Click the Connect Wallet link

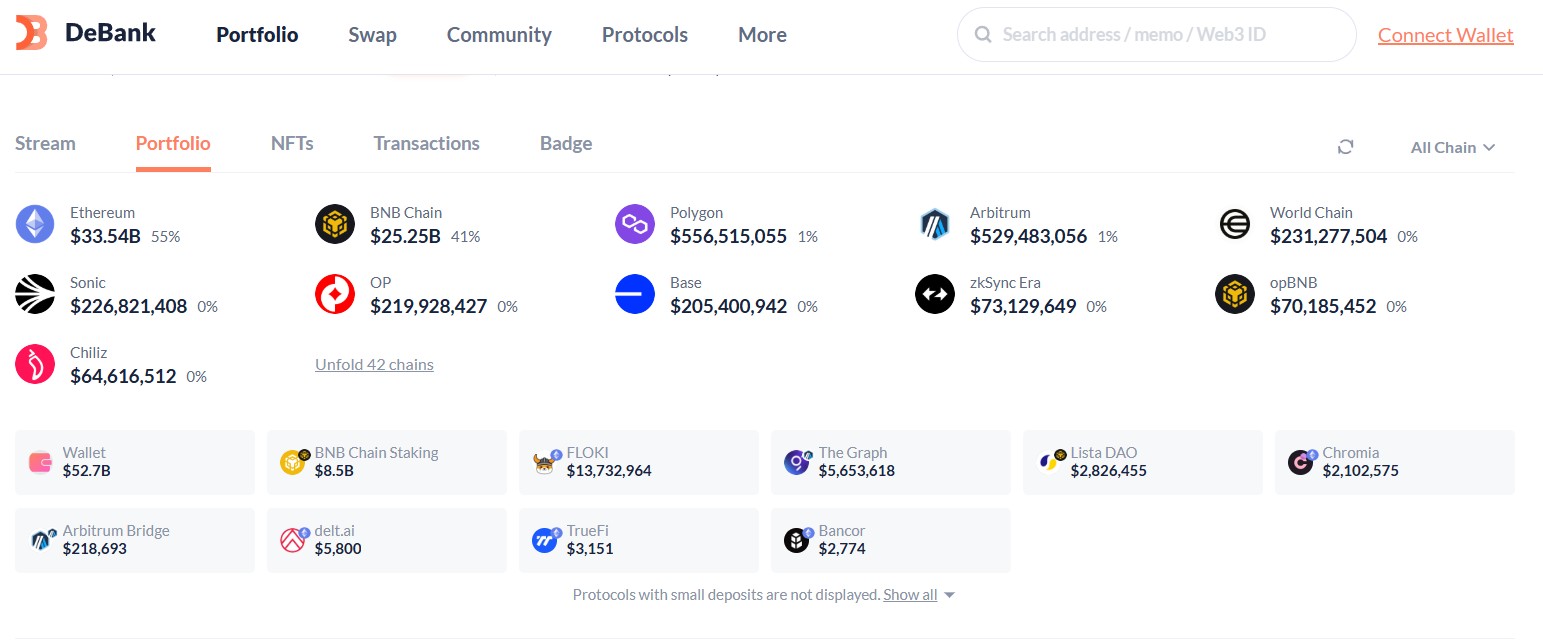coord(1445,35)
